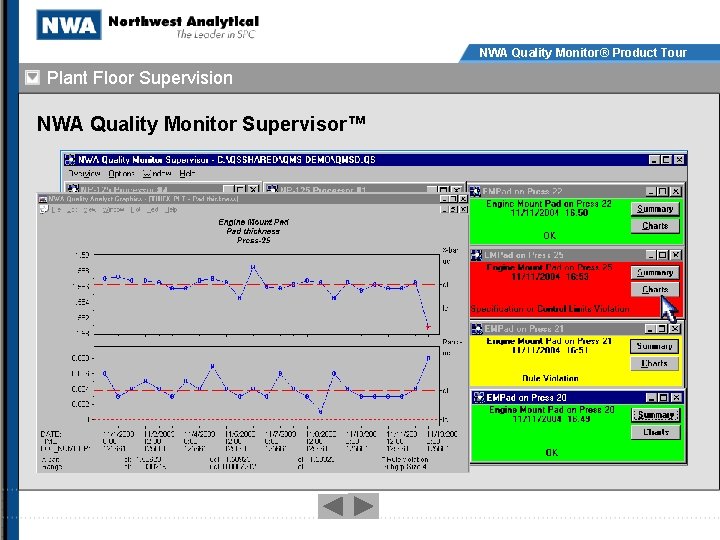
Task: Click the document icon in Graphics menu bar
Action: coord(44,209)
